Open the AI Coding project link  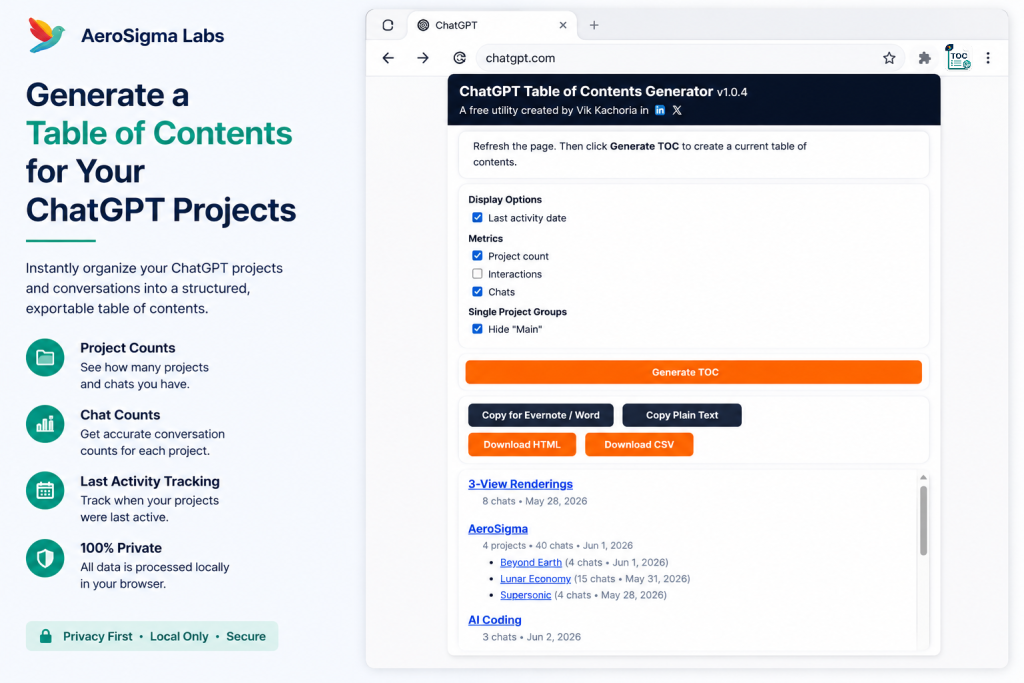pyautogui.click(x=494, y=620)
